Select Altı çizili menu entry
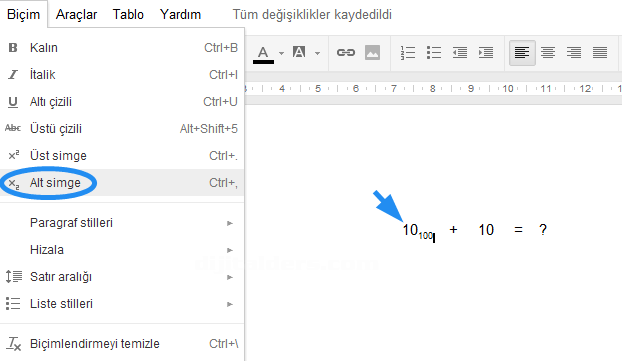622x361 pixels. click(122, 102)
